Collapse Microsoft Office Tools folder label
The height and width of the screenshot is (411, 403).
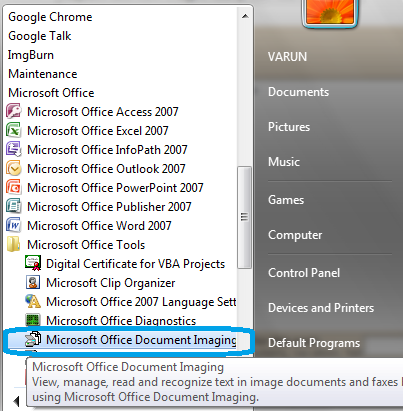click(86, 245)
